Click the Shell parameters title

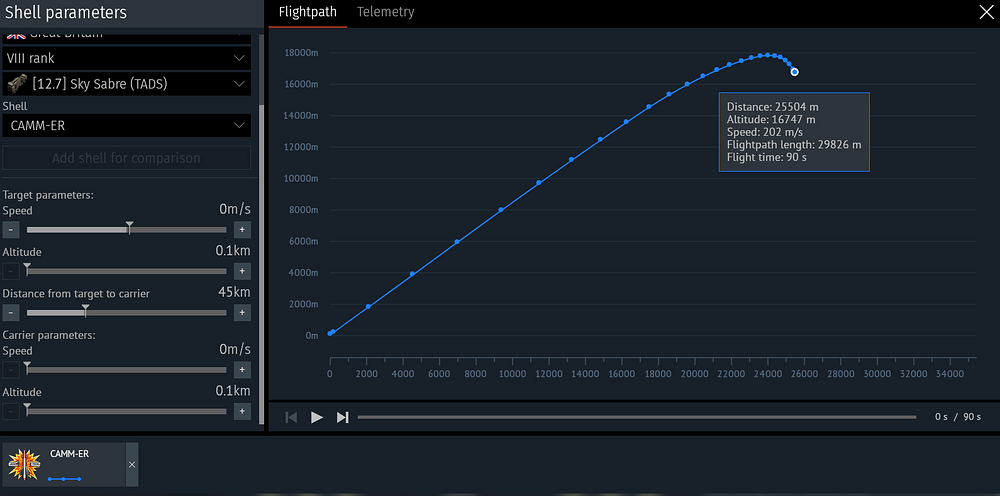coord(66,12)
